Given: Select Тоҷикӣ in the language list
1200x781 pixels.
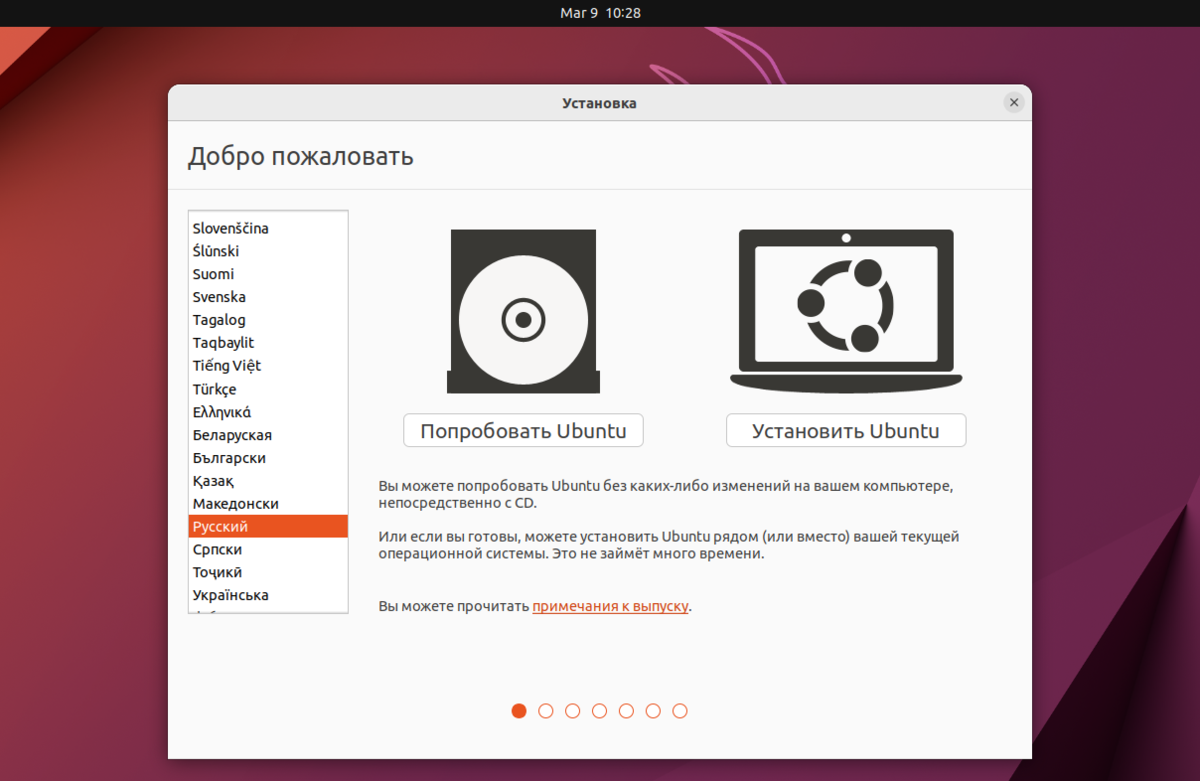Looking at the screenshot, I should pyautogui.click(x=268, y=573).
